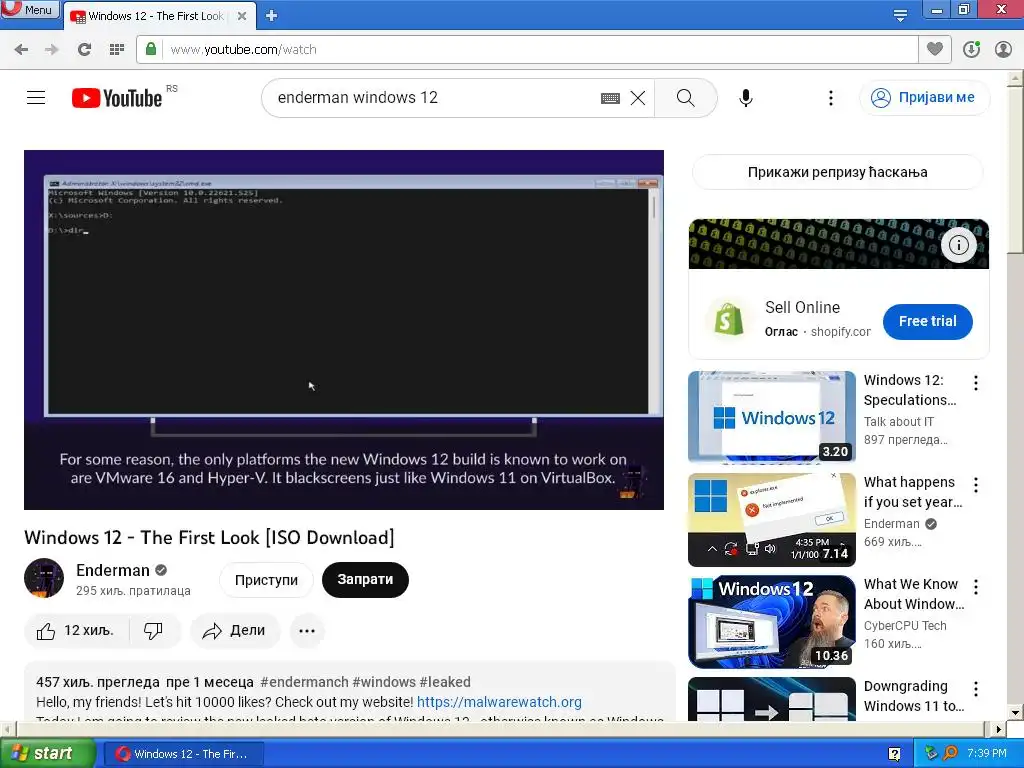Open the malwarewatch.org link
Viewport: 1024px width, 768px height.
[x=499, y=702]
